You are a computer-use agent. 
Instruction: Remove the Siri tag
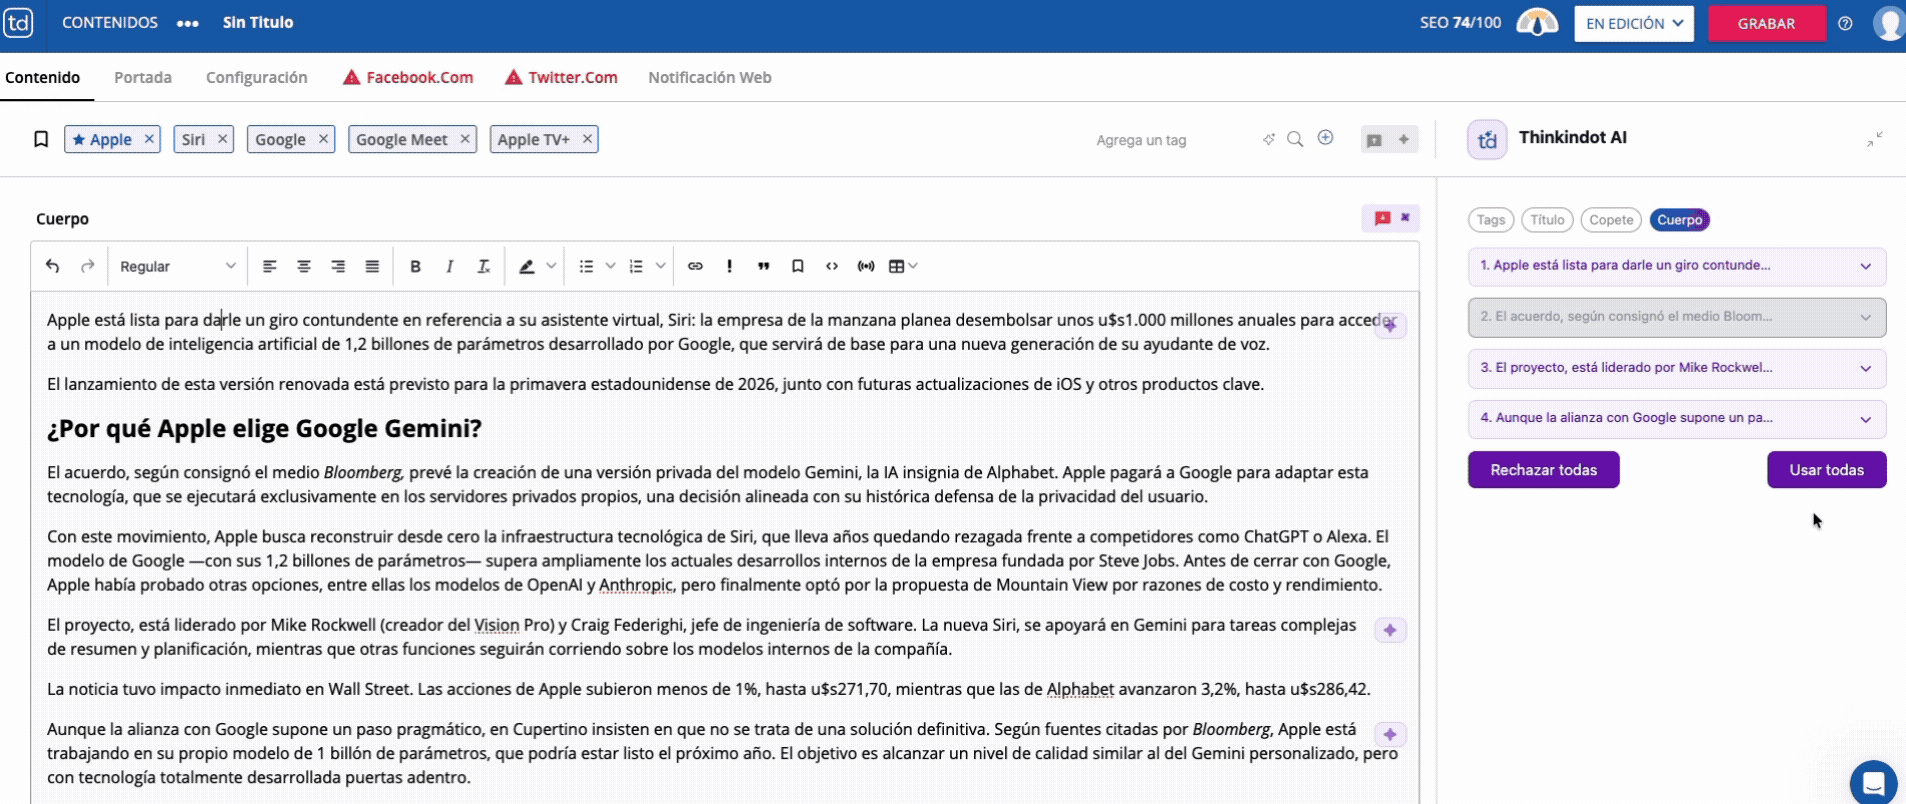(x=222, y=139)
